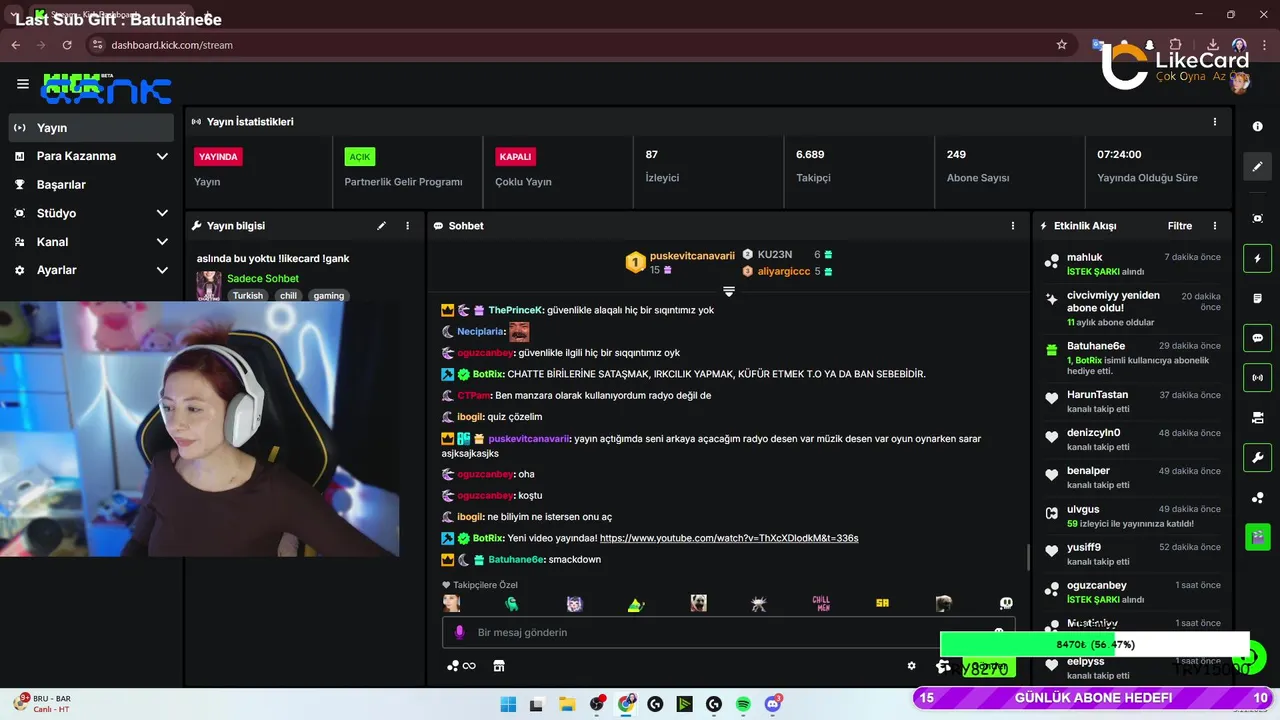1280x720 pixels.
Task: Collapse the pinned leaderboard using the arrow
Action: point(729,292)
